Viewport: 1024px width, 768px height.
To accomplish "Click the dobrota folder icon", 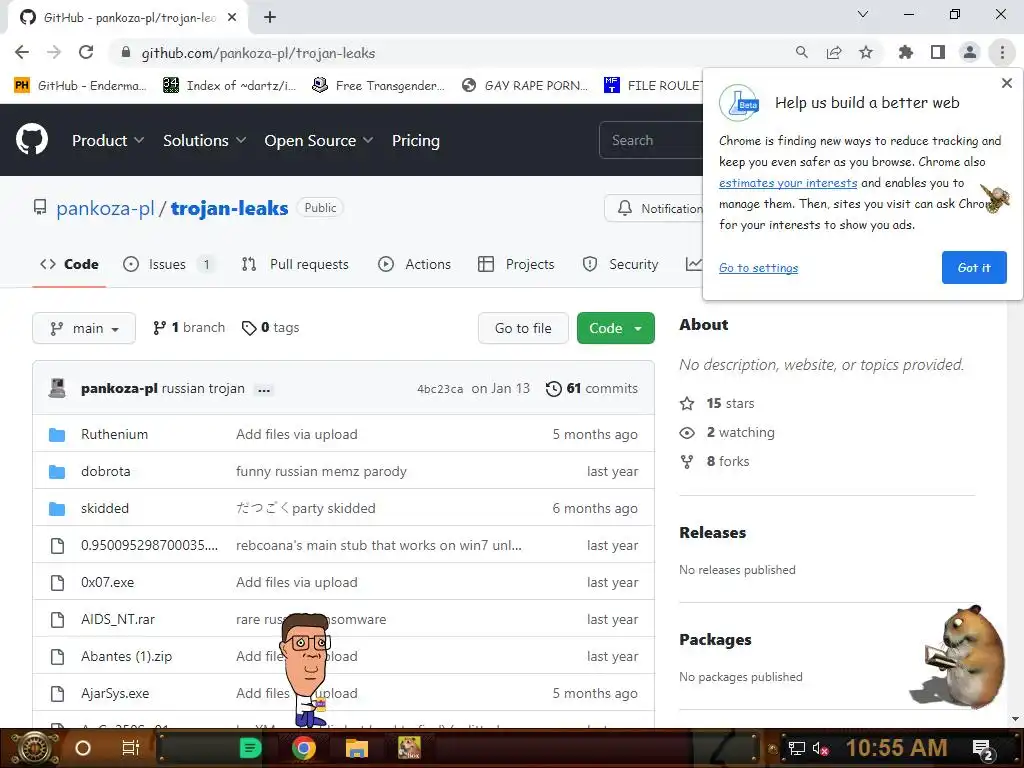I will [x=57, y=472].
